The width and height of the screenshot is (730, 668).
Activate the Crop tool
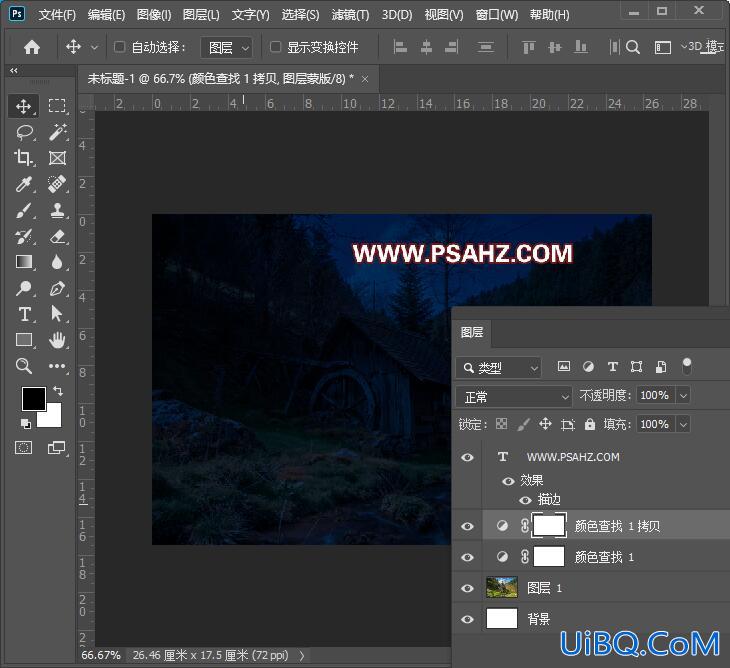point(23,158)
